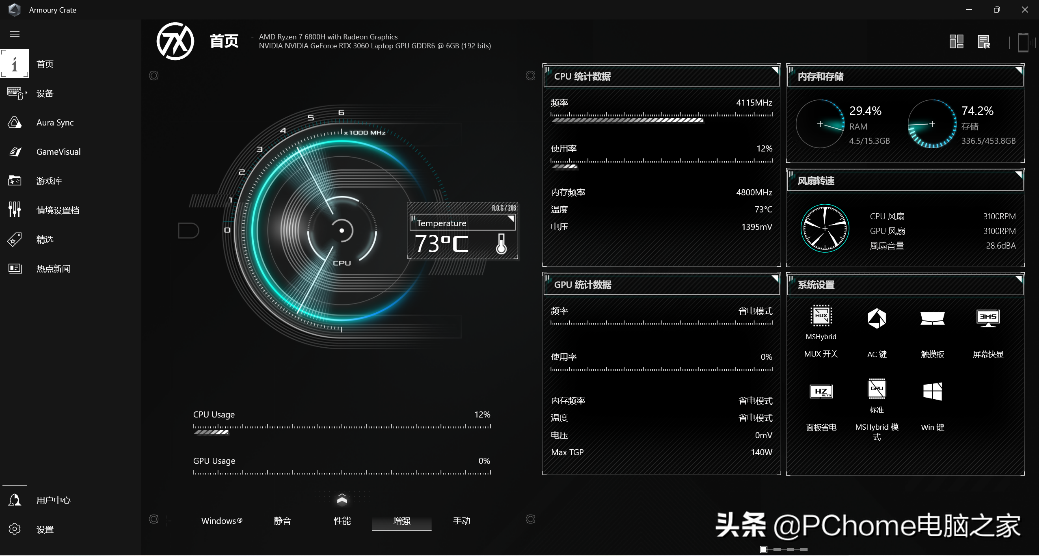This screenshot has height=556, width=1039.
Task: Click the octagon corner icon right of 手动
Action: pos(530,519)
